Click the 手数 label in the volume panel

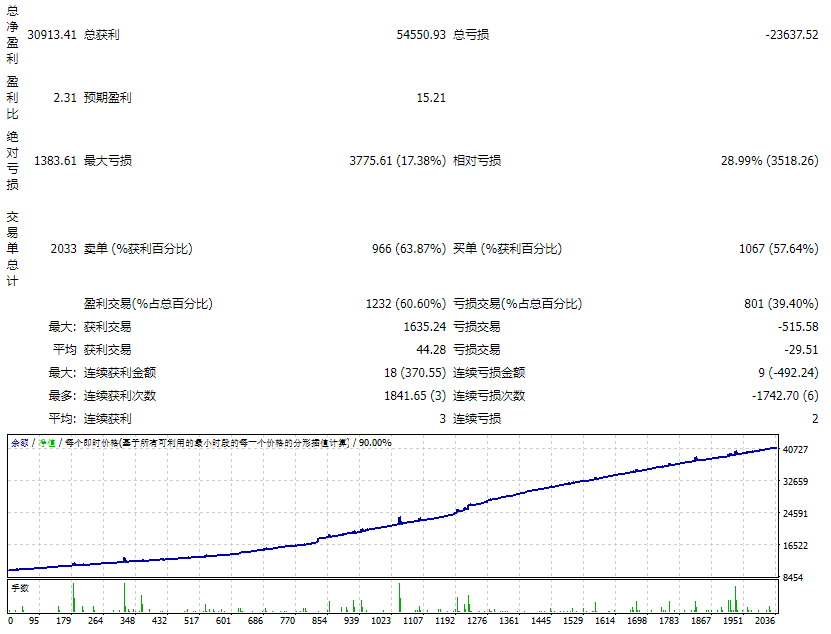20,588
